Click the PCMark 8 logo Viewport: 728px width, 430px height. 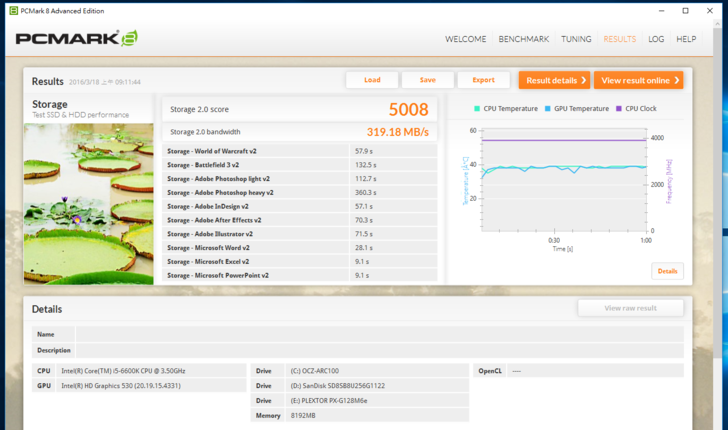[x=76, y=39]
